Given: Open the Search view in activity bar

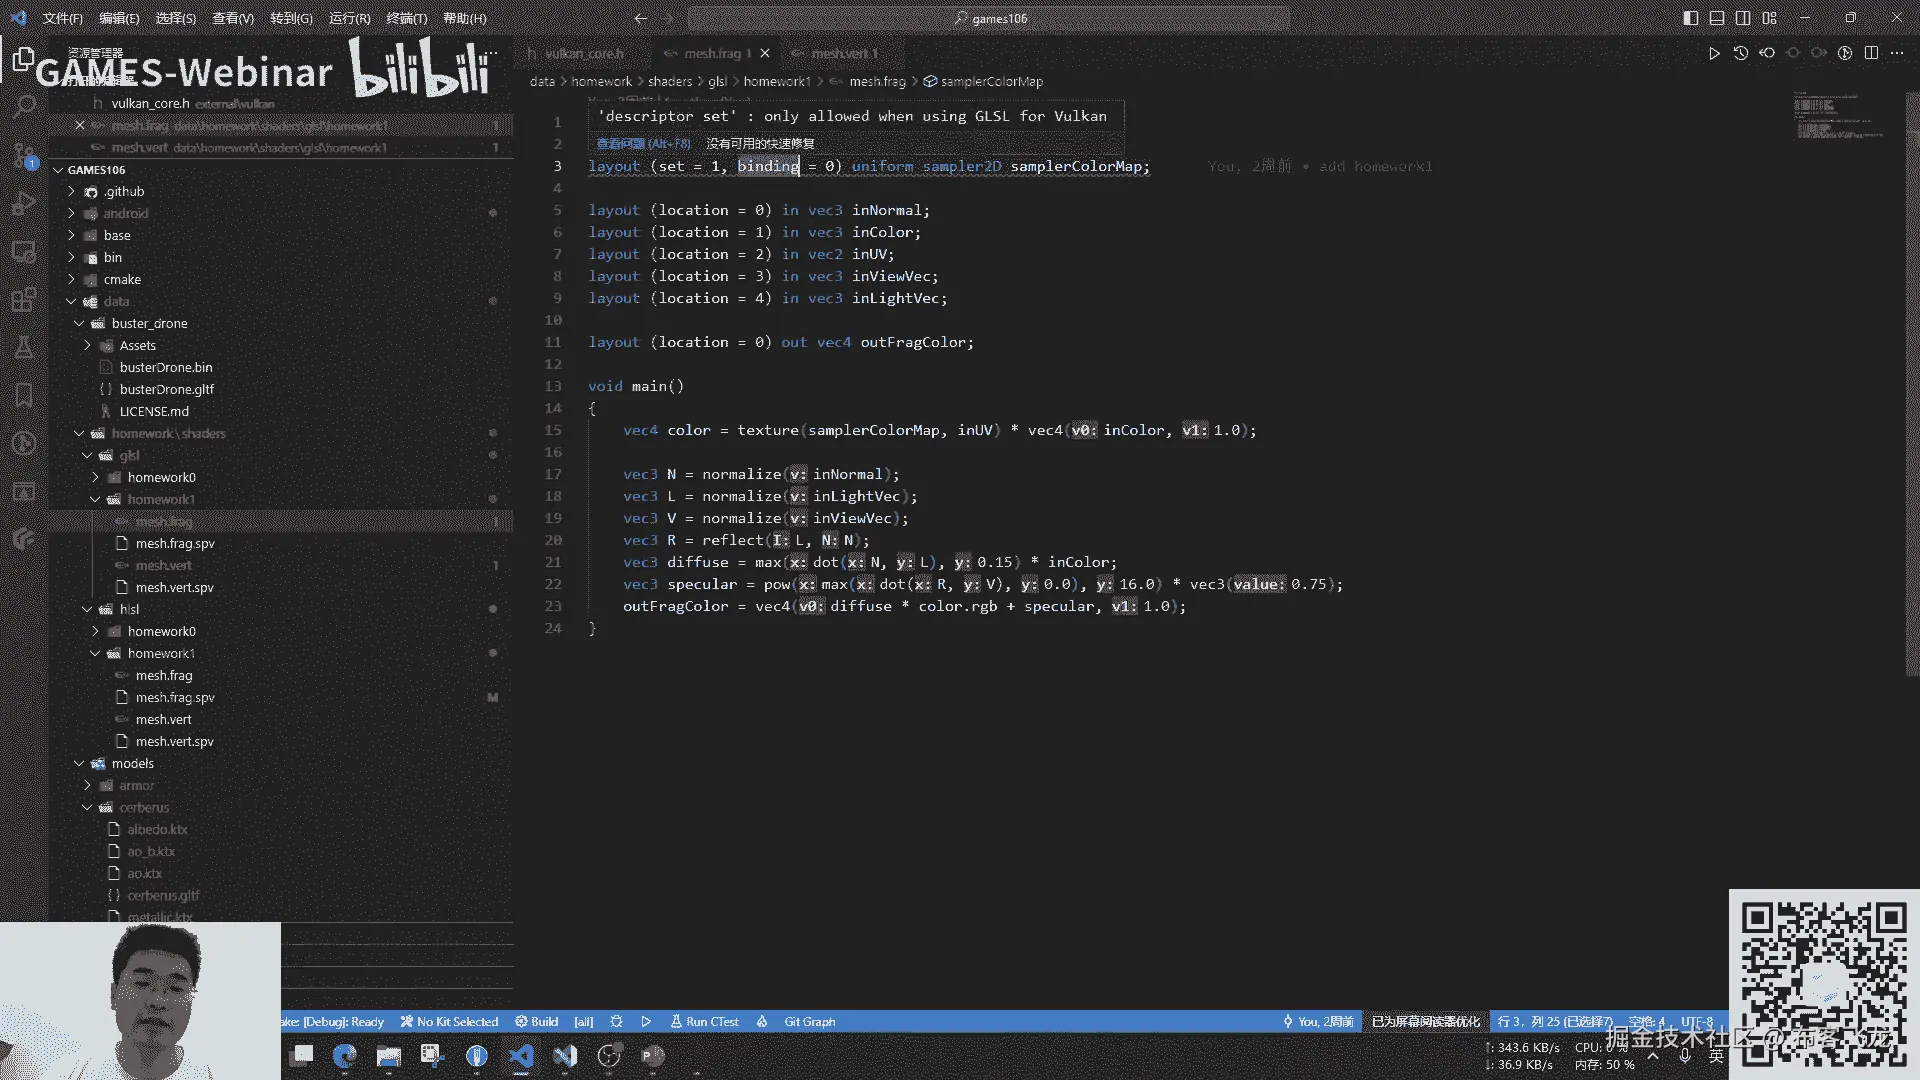Looking at the screenshot, I should point(24,106).
